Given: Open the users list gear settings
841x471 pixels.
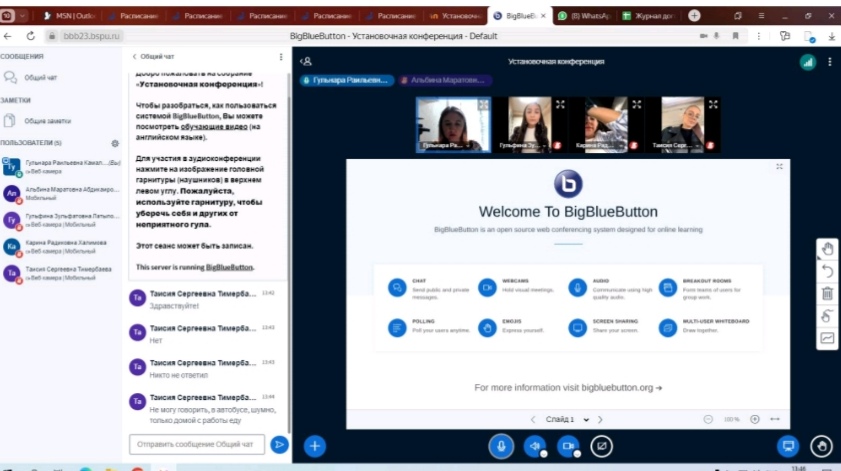Looking at the screenshot, I should (x=115, y=143).
